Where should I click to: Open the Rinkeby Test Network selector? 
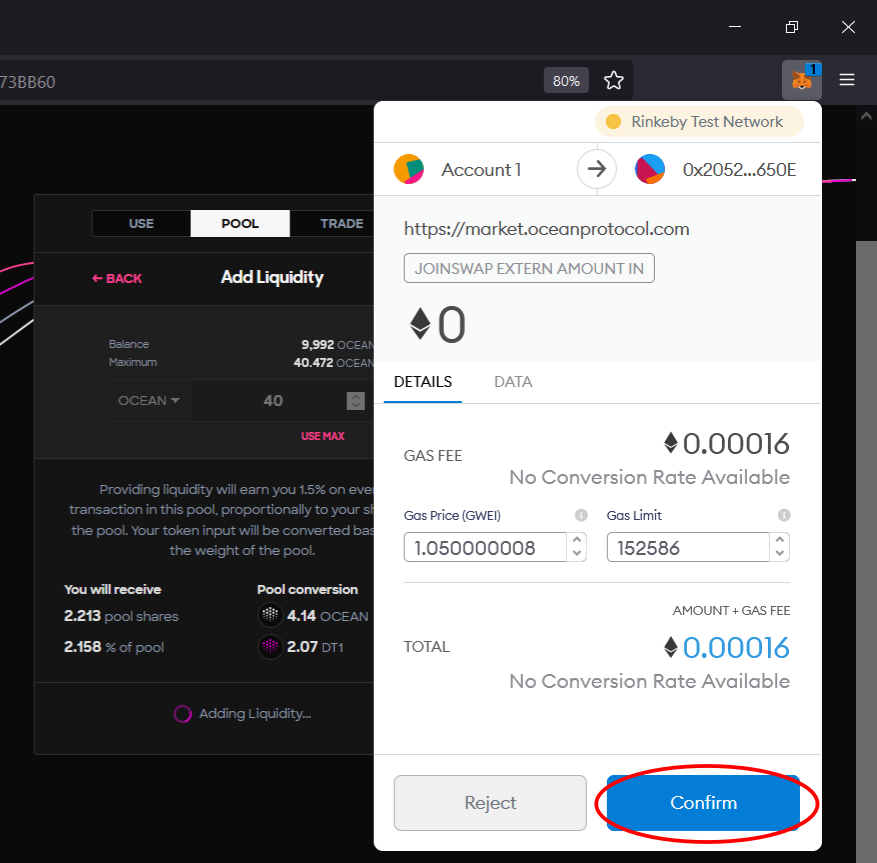(x=699, y=121)
